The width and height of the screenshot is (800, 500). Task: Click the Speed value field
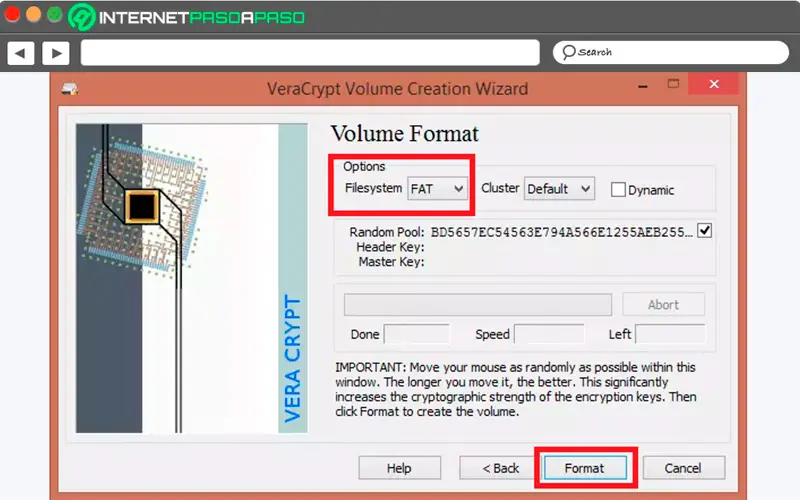(549, 334)
